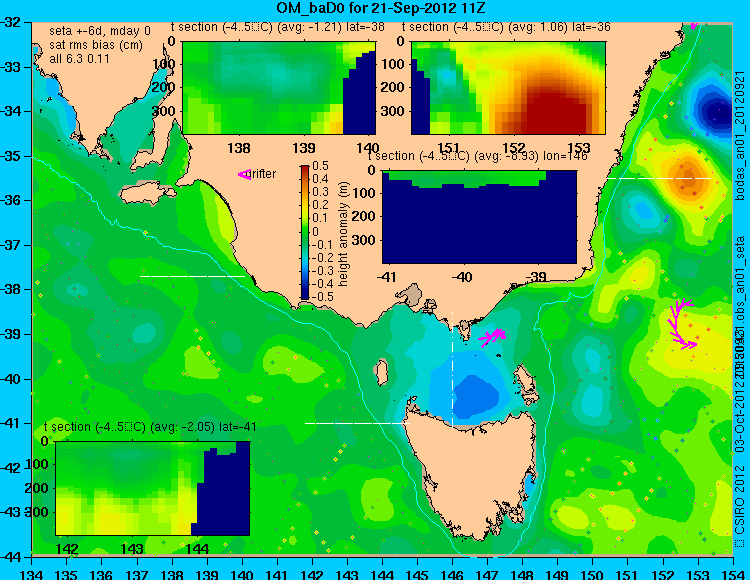Click Kangaroo Island off South Australia
Screen dimensions: 750x580
click(x=147, y=193)
